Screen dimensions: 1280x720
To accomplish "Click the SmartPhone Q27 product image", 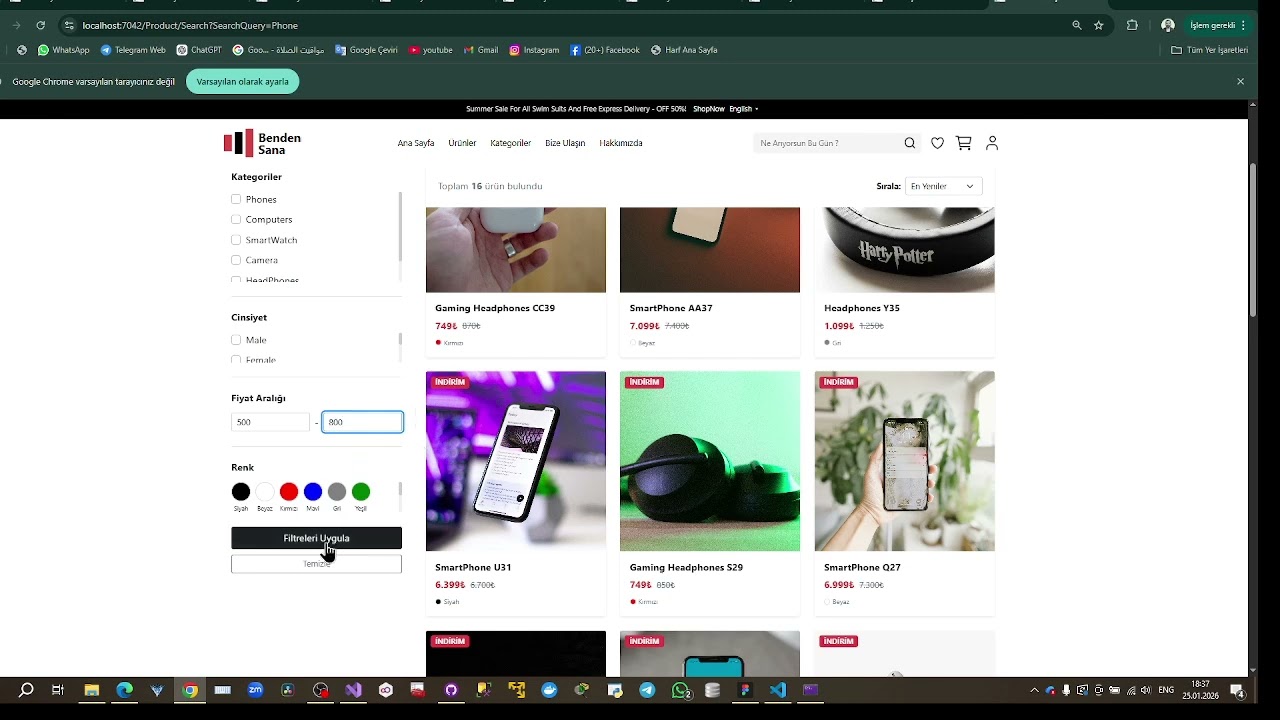I will coord(905,461).
